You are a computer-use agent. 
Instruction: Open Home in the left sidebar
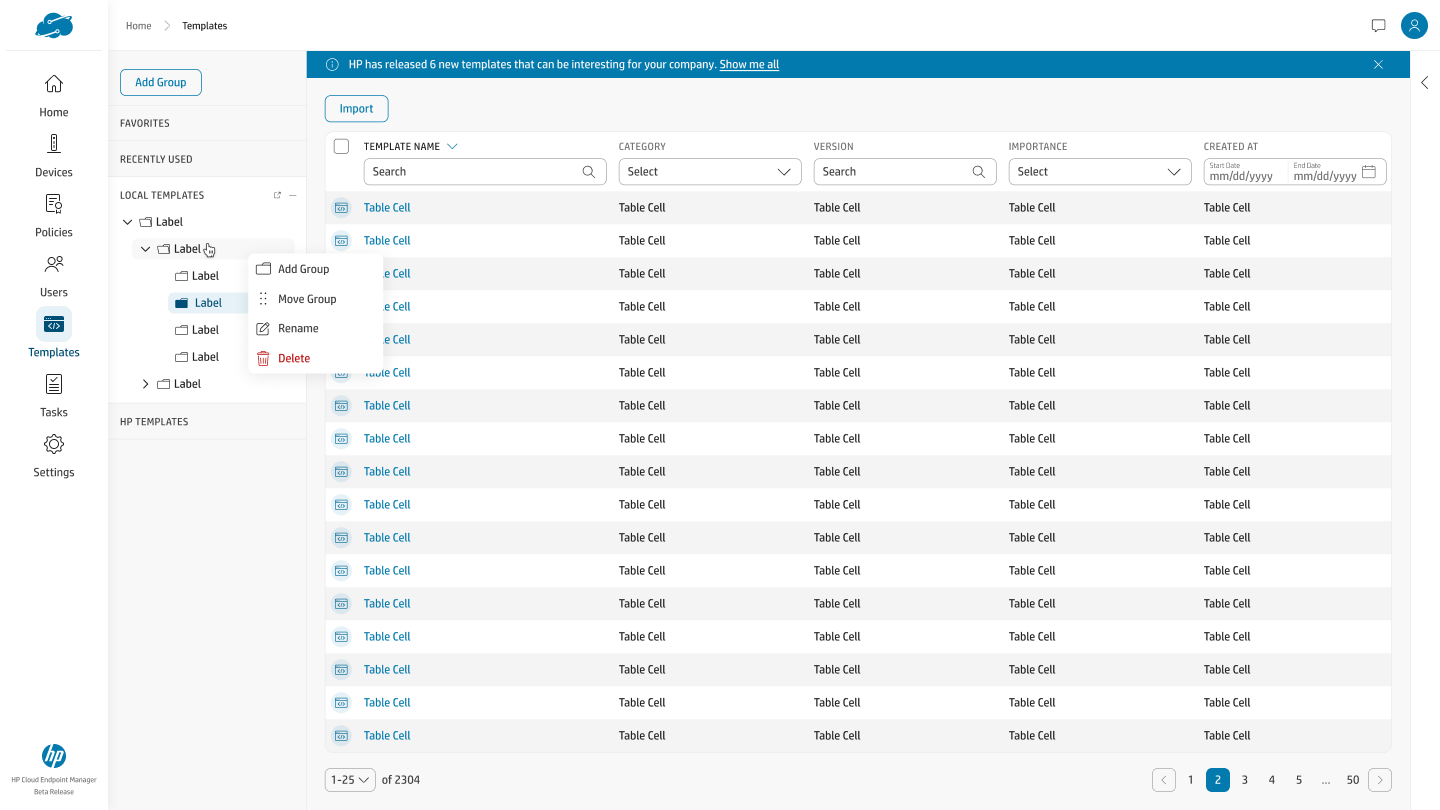click(x=54, y=96)
